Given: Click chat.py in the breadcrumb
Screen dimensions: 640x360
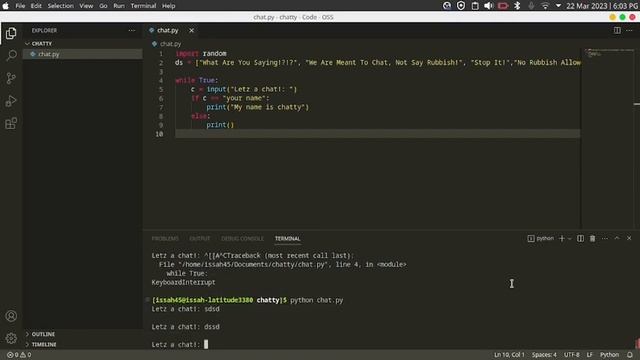Looking at the screenshot, I should (x=170, y=44).
